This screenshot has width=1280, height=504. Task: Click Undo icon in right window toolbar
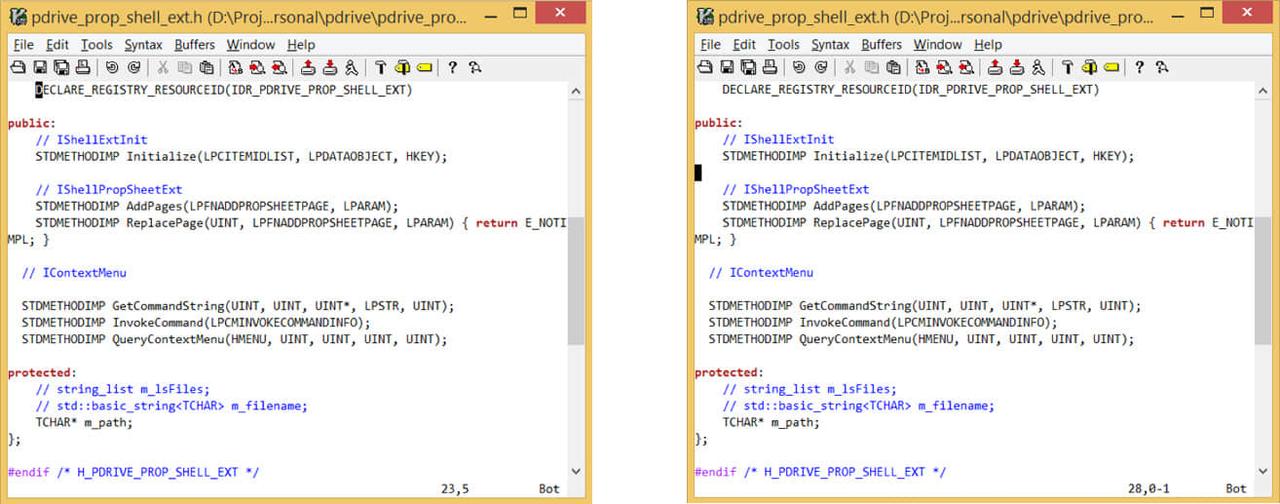[799, 68]
